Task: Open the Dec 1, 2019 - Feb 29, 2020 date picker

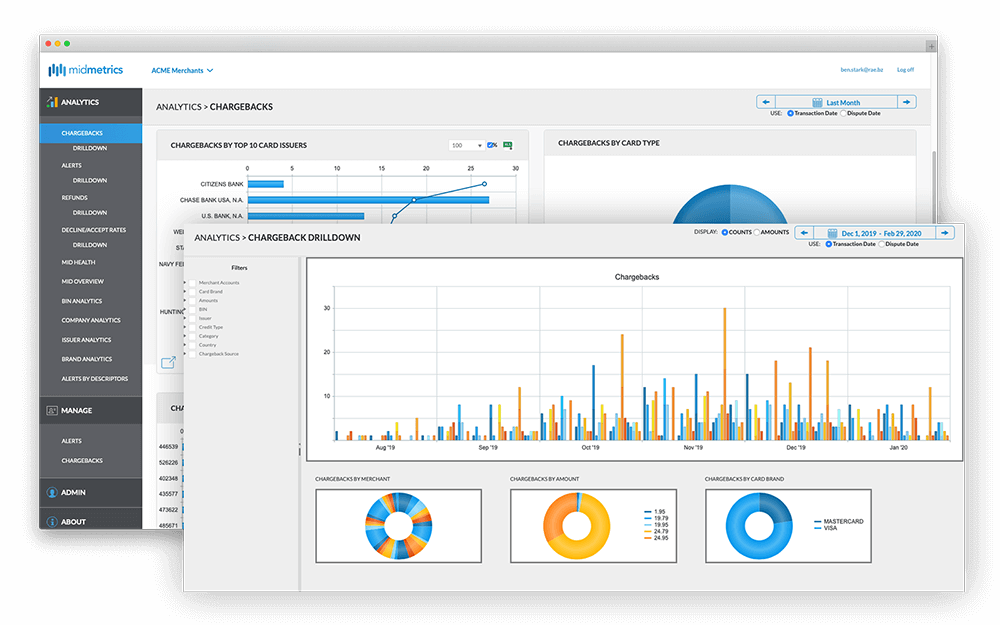Action: (x=866, y=233)
